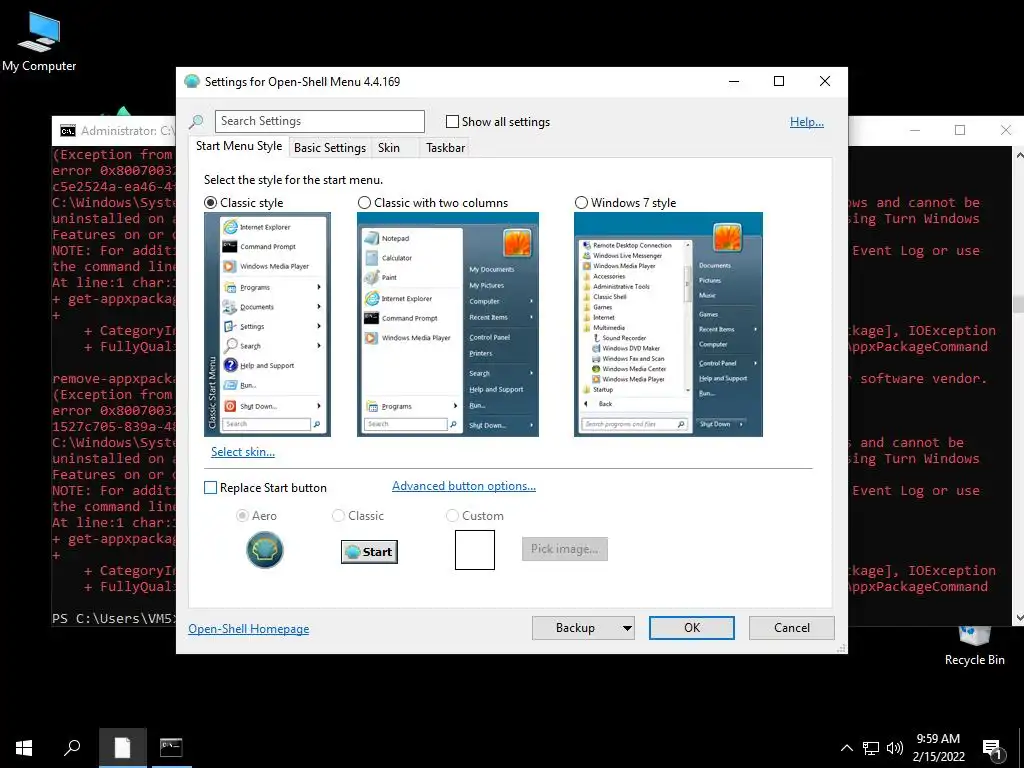Screen dimensions: 1024x768
Task: Open the notification center icon
Action: point(993,748)
